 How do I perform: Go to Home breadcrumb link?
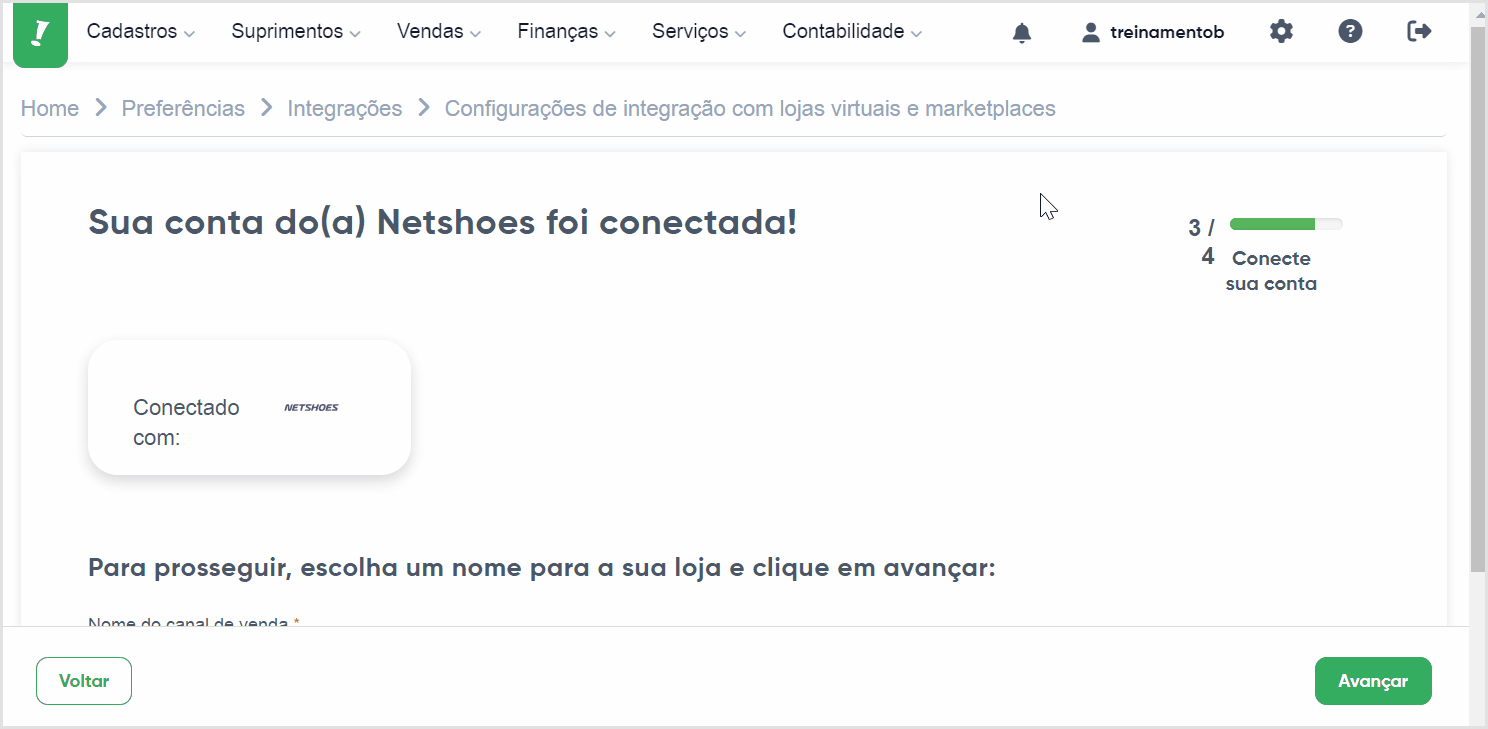[x=50, y=108]
